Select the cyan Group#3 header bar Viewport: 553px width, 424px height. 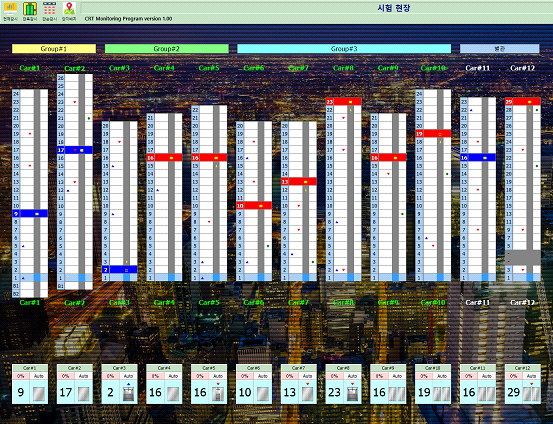click(x=344, y=49)
